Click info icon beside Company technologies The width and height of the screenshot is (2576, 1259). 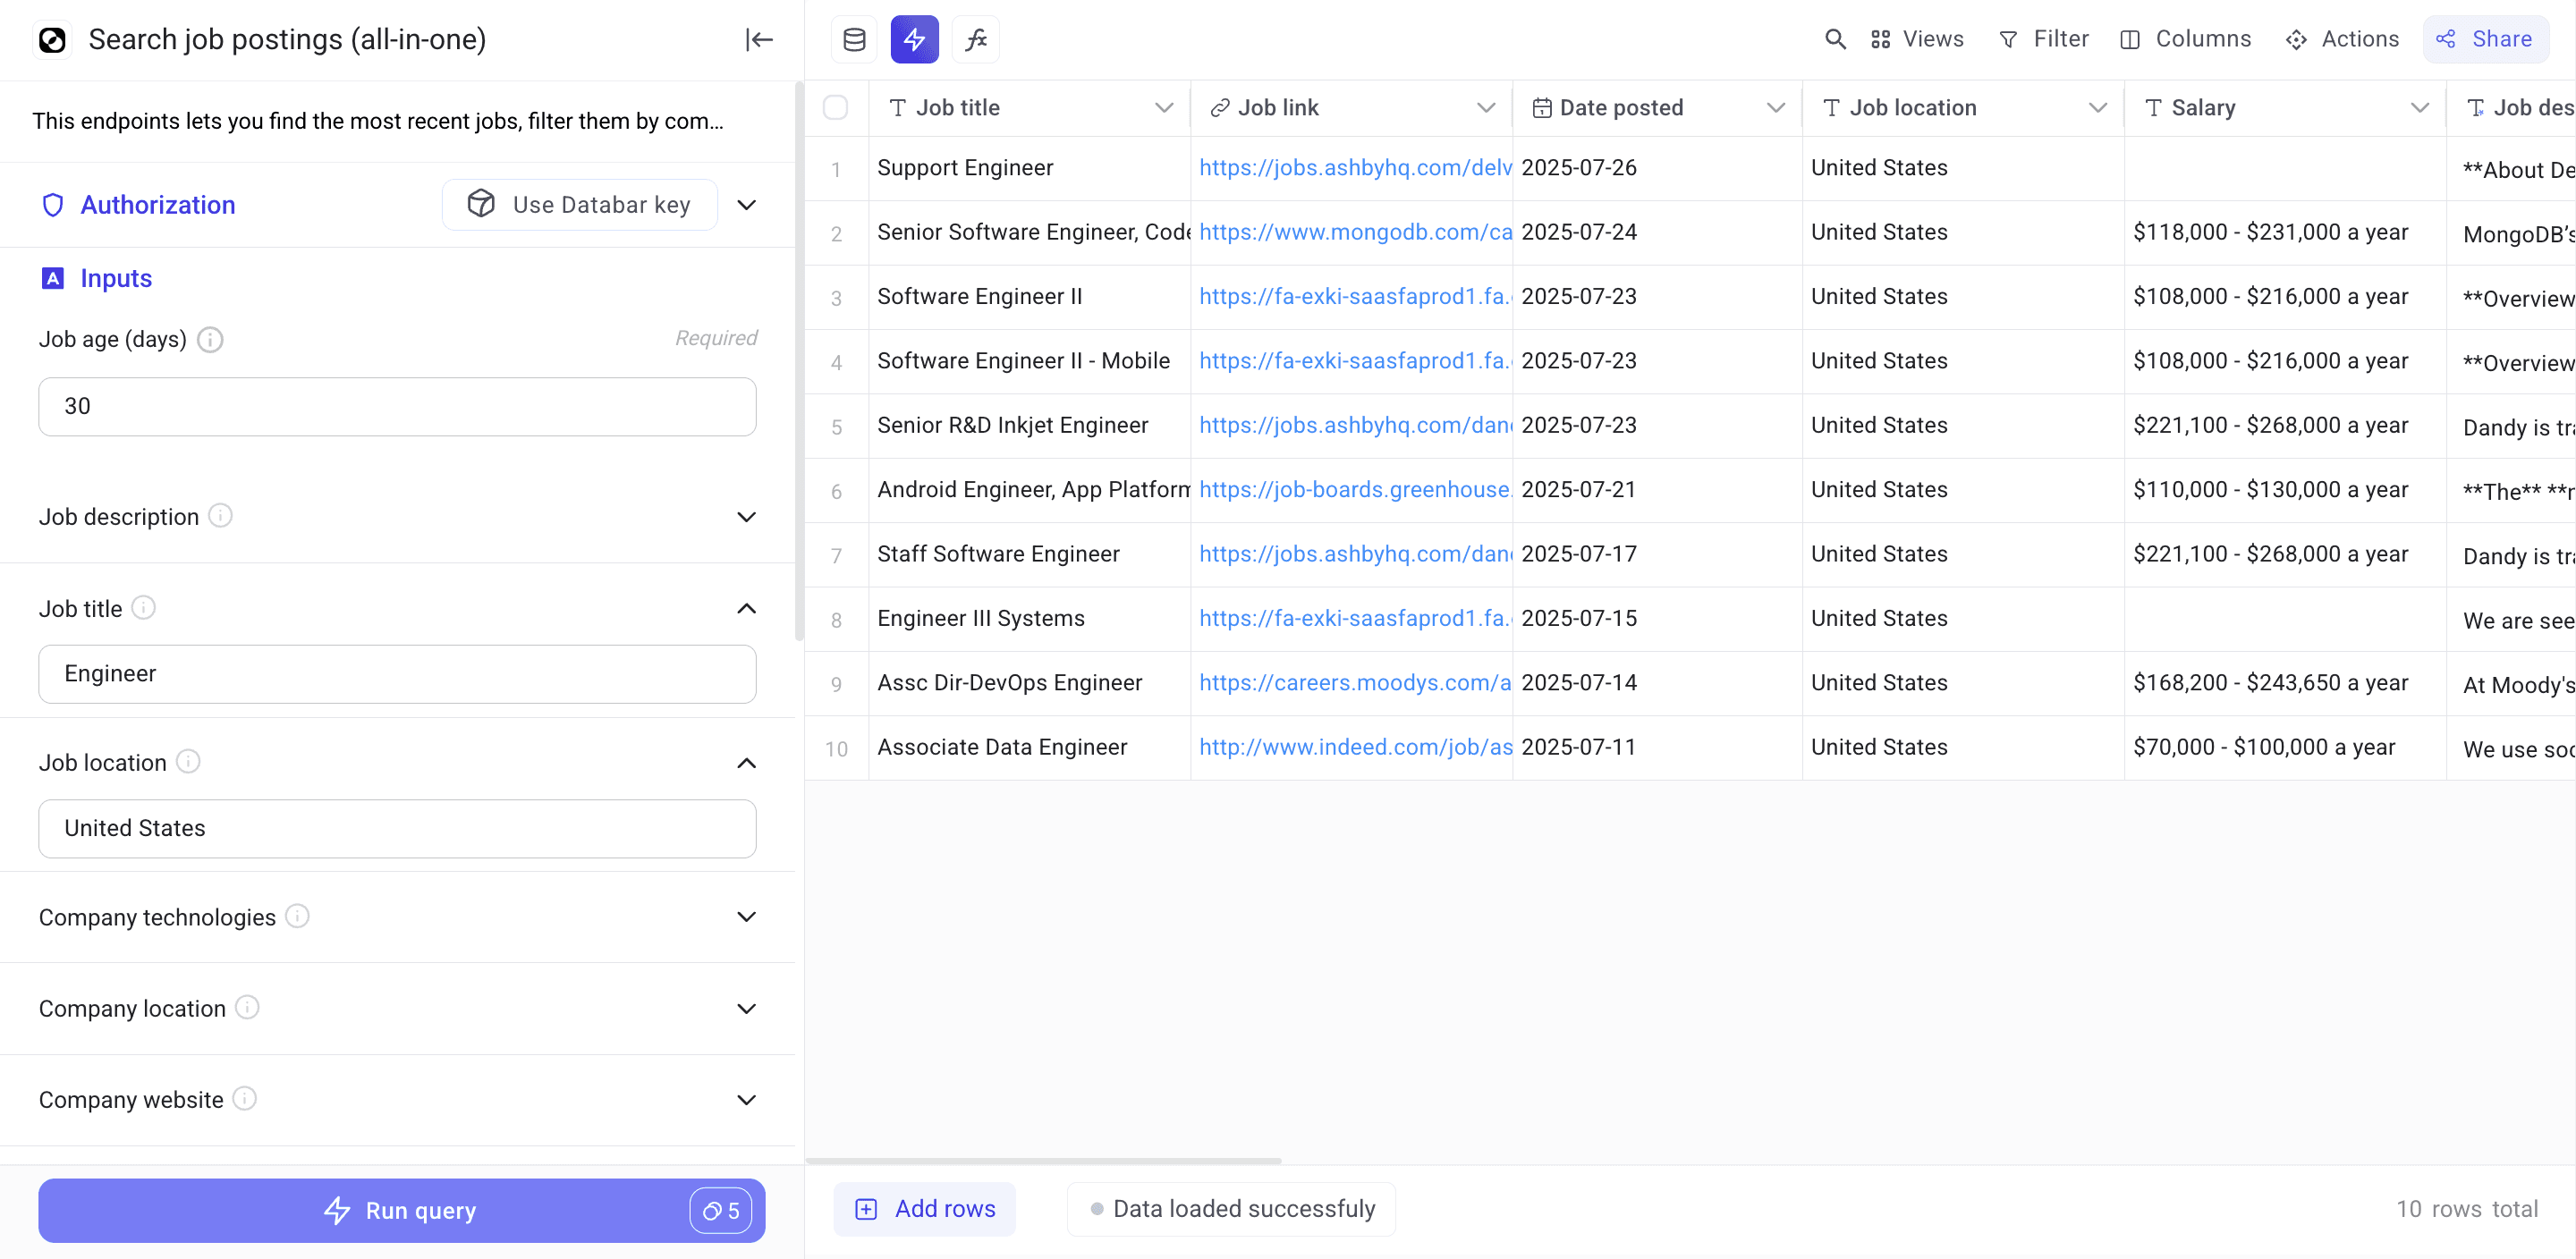(x=297, y=916)
